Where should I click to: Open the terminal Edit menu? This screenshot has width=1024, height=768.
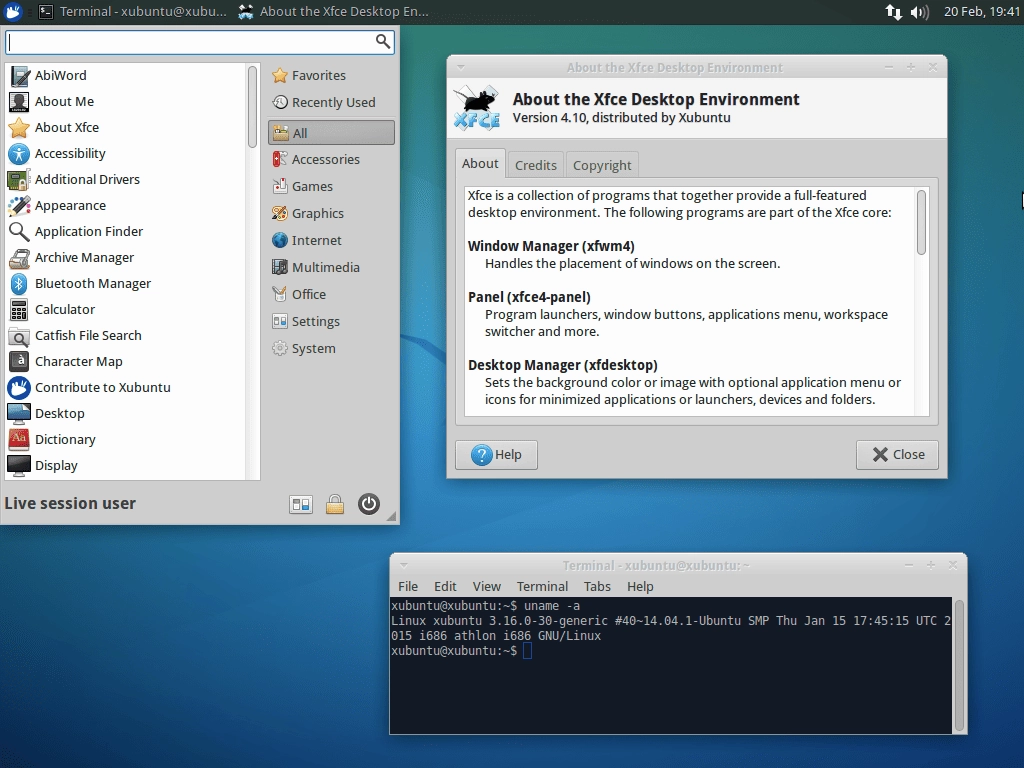445,586
